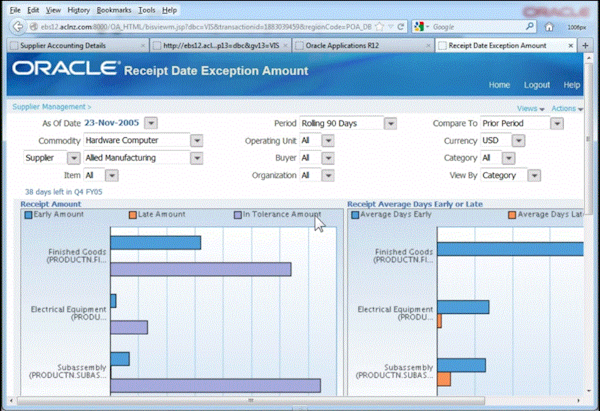This screenshot has width=600, height=411.
Task: Open the Currency dropdown arrow
Action: 518,140
